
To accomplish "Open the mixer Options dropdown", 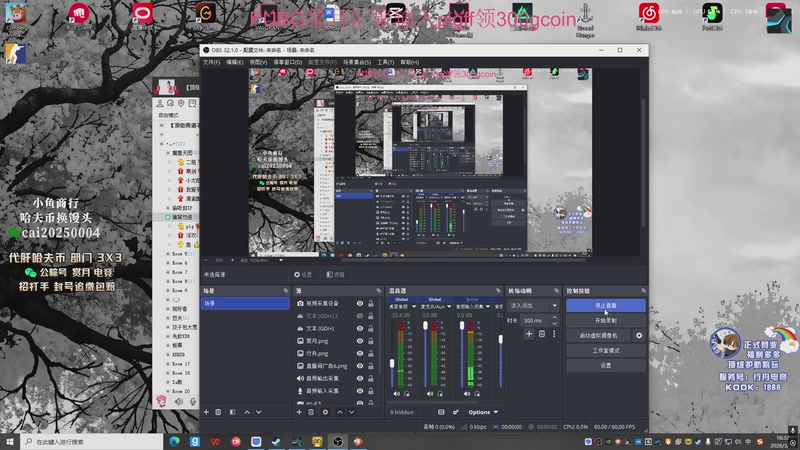I will coord(483,412).
